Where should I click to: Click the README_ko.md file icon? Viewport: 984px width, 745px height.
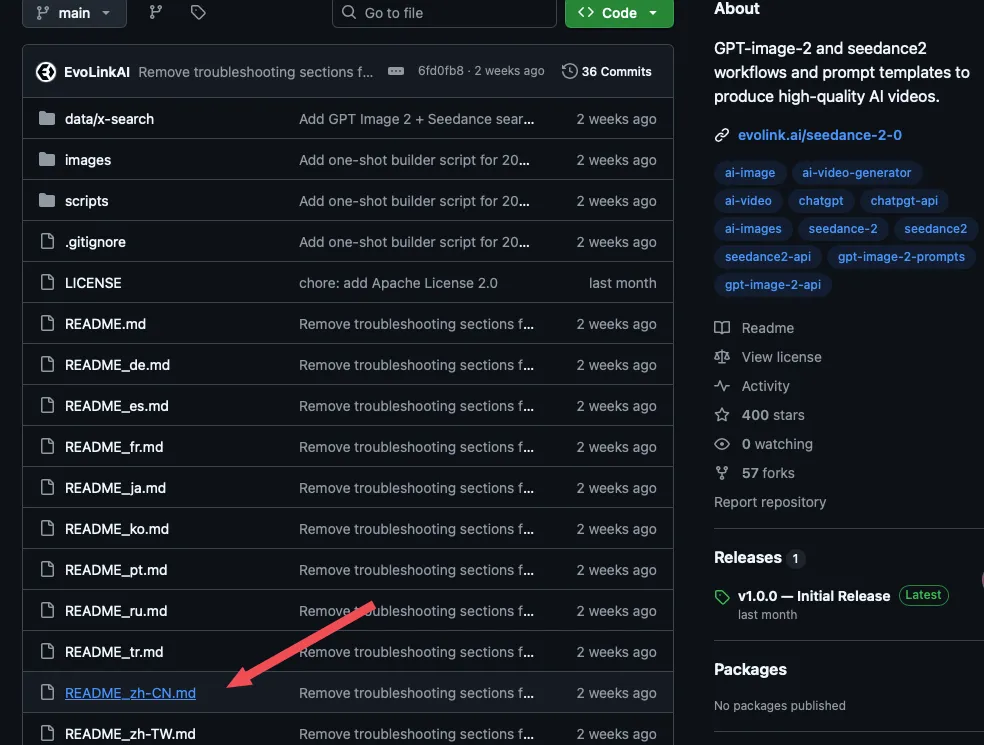(47, 528)
